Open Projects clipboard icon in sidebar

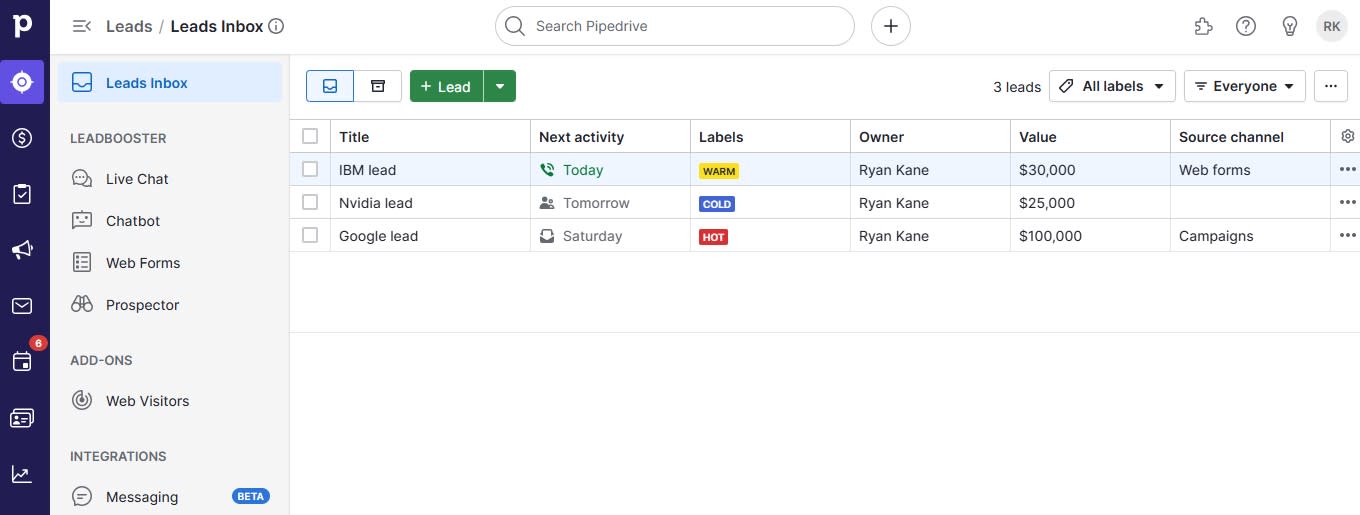coord(22,194)
